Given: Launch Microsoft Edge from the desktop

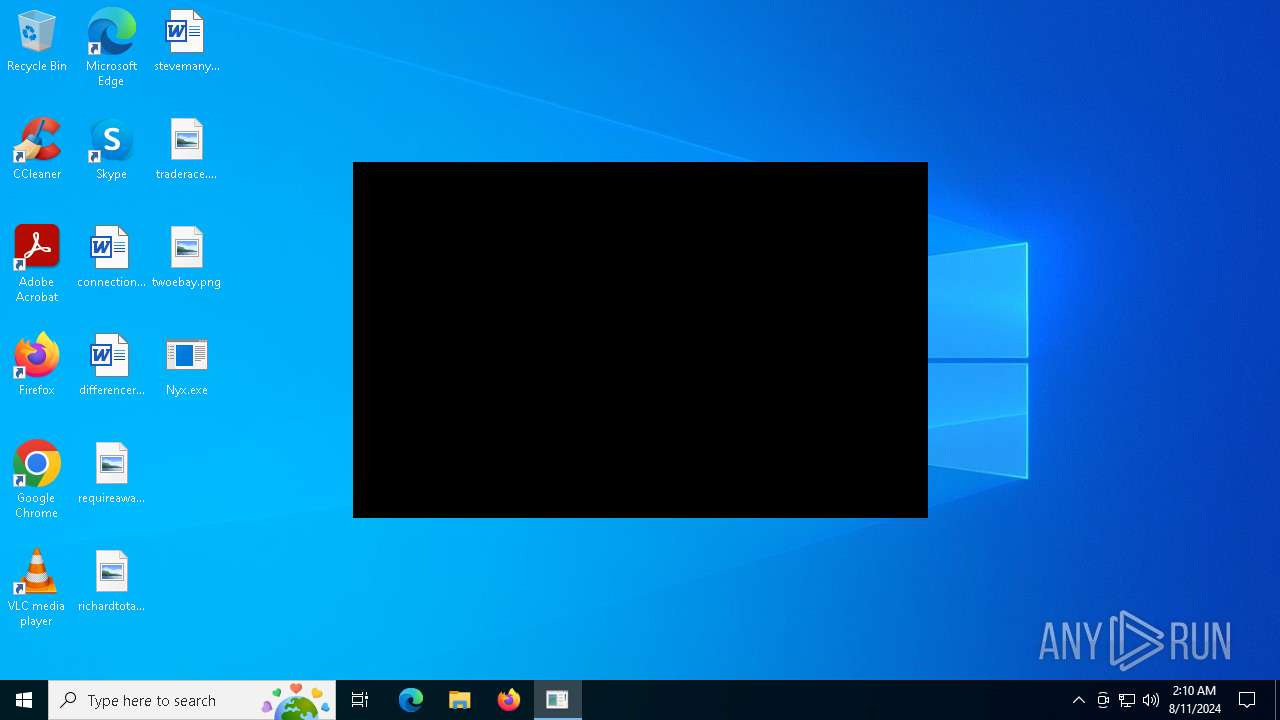Looking at the screenshot, I should pyautogui.click(x=111, y=48).
